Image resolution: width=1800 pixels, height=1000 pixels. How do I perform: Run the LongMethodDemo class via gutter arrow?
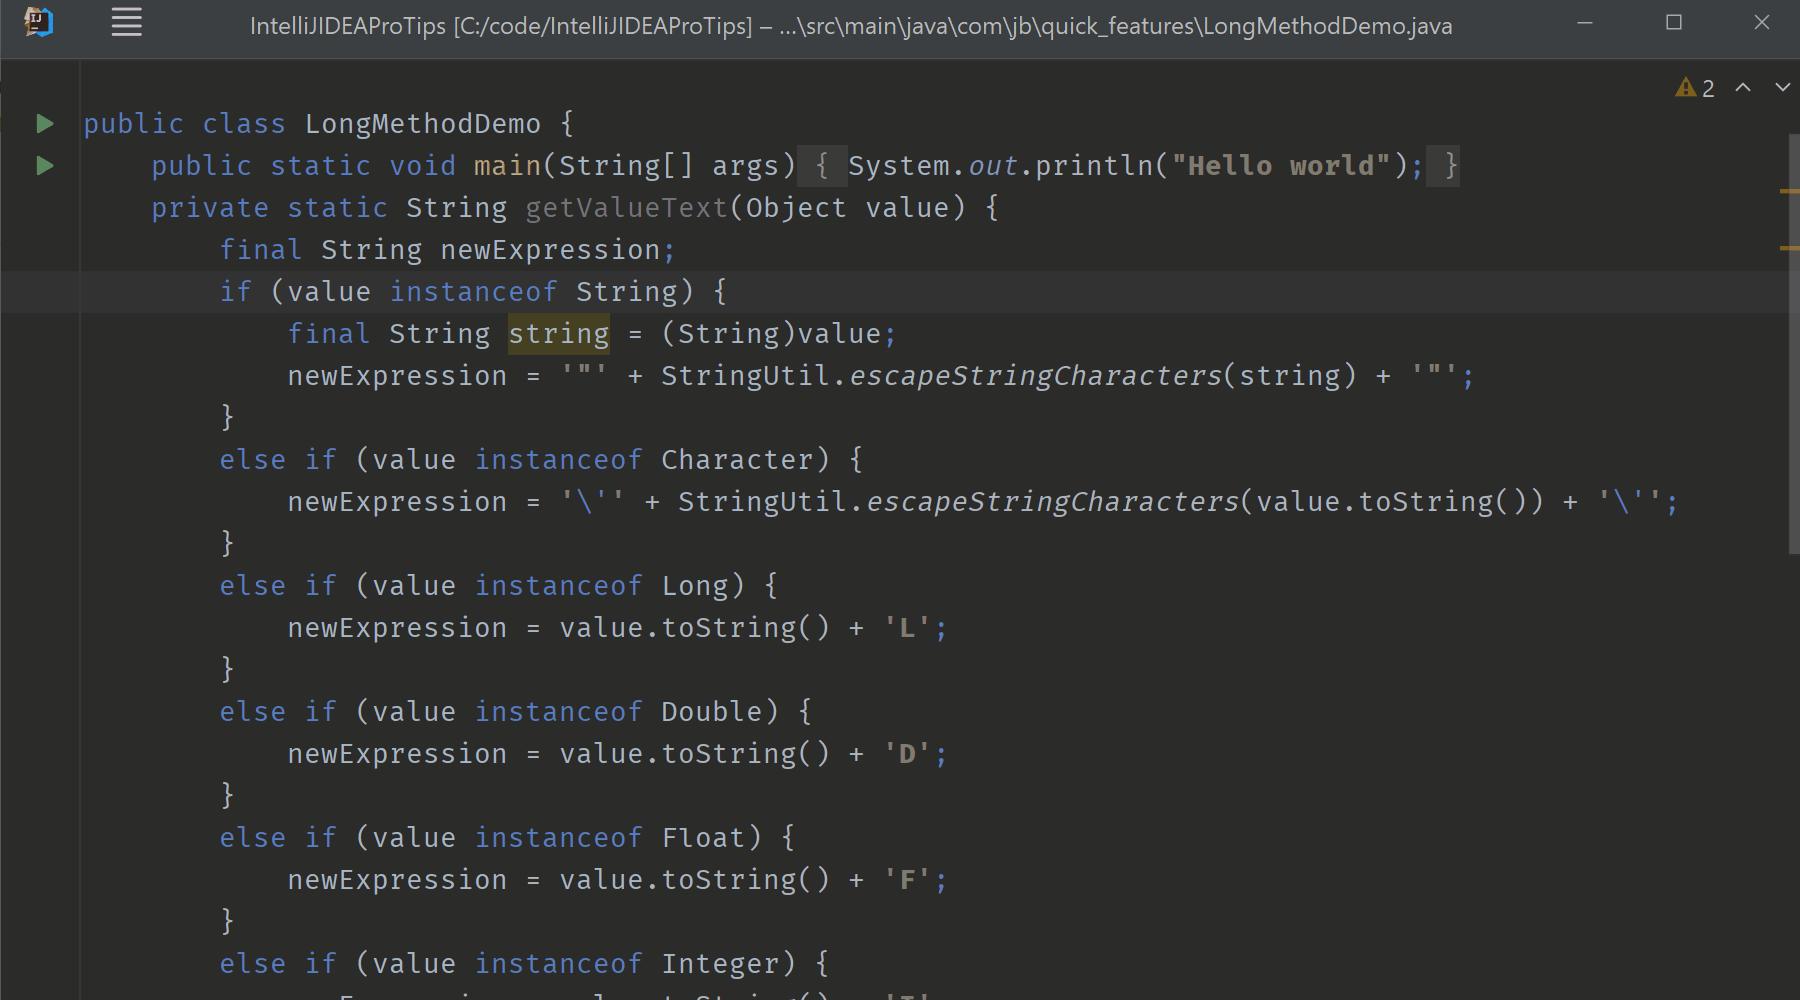point(43,123)
